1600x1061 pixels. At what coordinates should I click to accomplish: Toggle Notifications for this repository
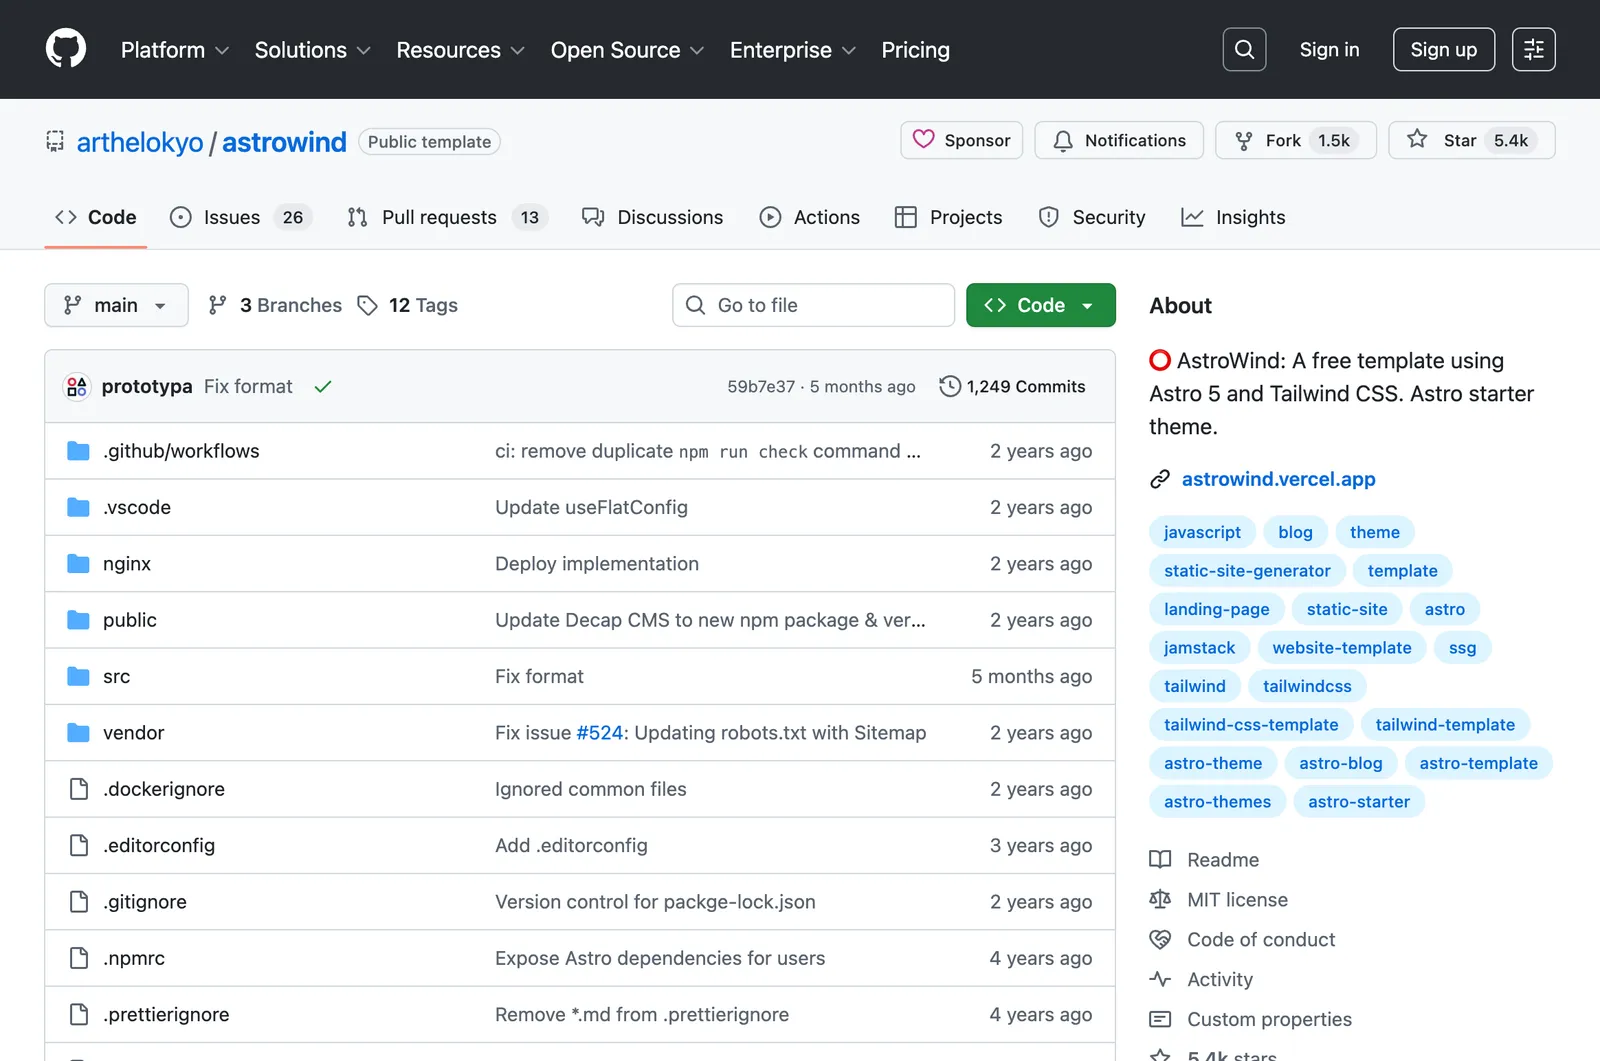tap(1119, 140)
